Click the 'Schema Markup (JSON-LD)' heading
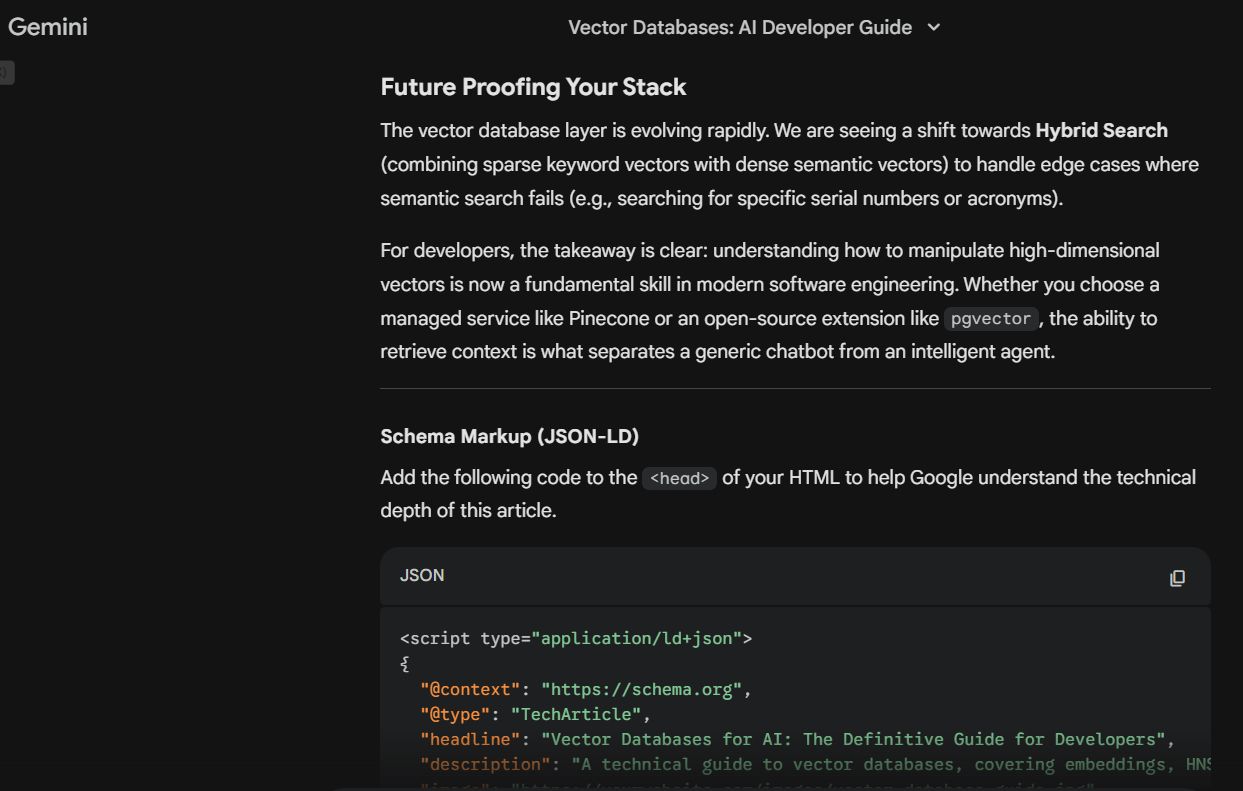Viewport: 1243px width, 791px height. (x=509, y=437)
